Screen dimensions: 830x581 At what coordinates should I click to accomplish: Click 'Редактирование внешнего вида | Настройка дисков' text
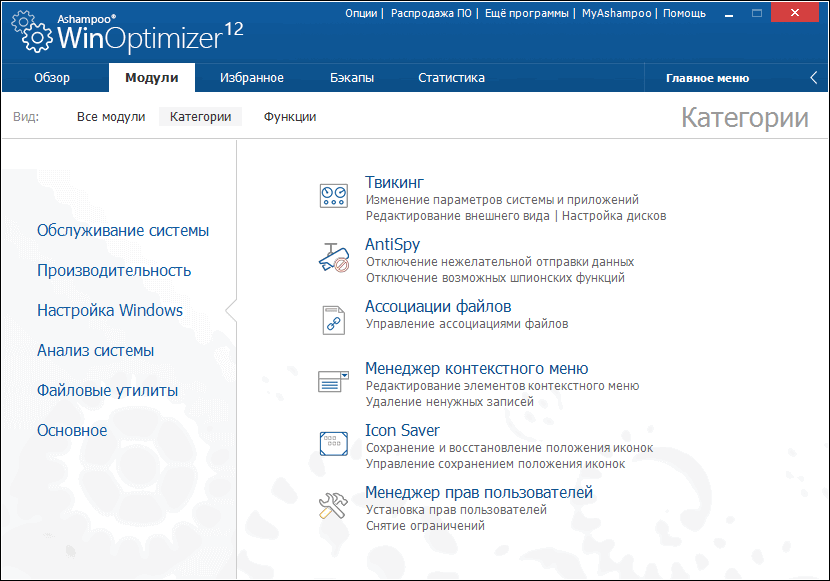pos(516,216)
